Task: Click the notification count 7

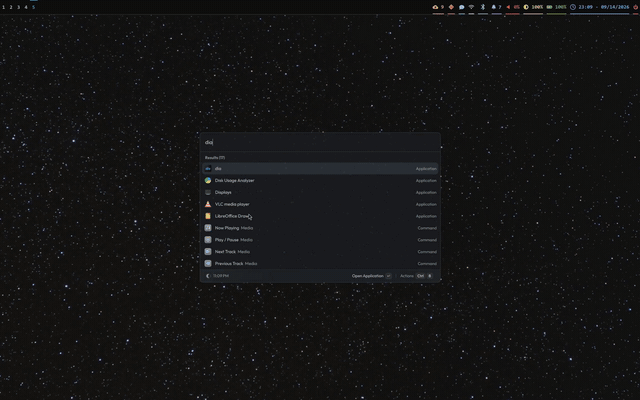Action: coord(500,7)
